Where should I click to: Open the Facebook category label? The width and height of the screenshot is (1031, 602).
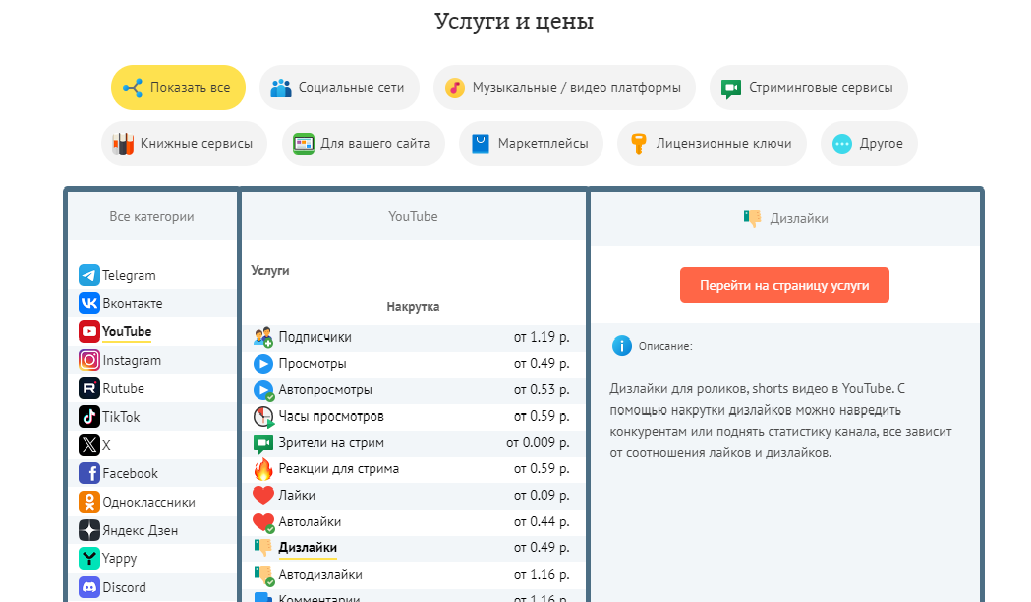click(x=130, y=473)
